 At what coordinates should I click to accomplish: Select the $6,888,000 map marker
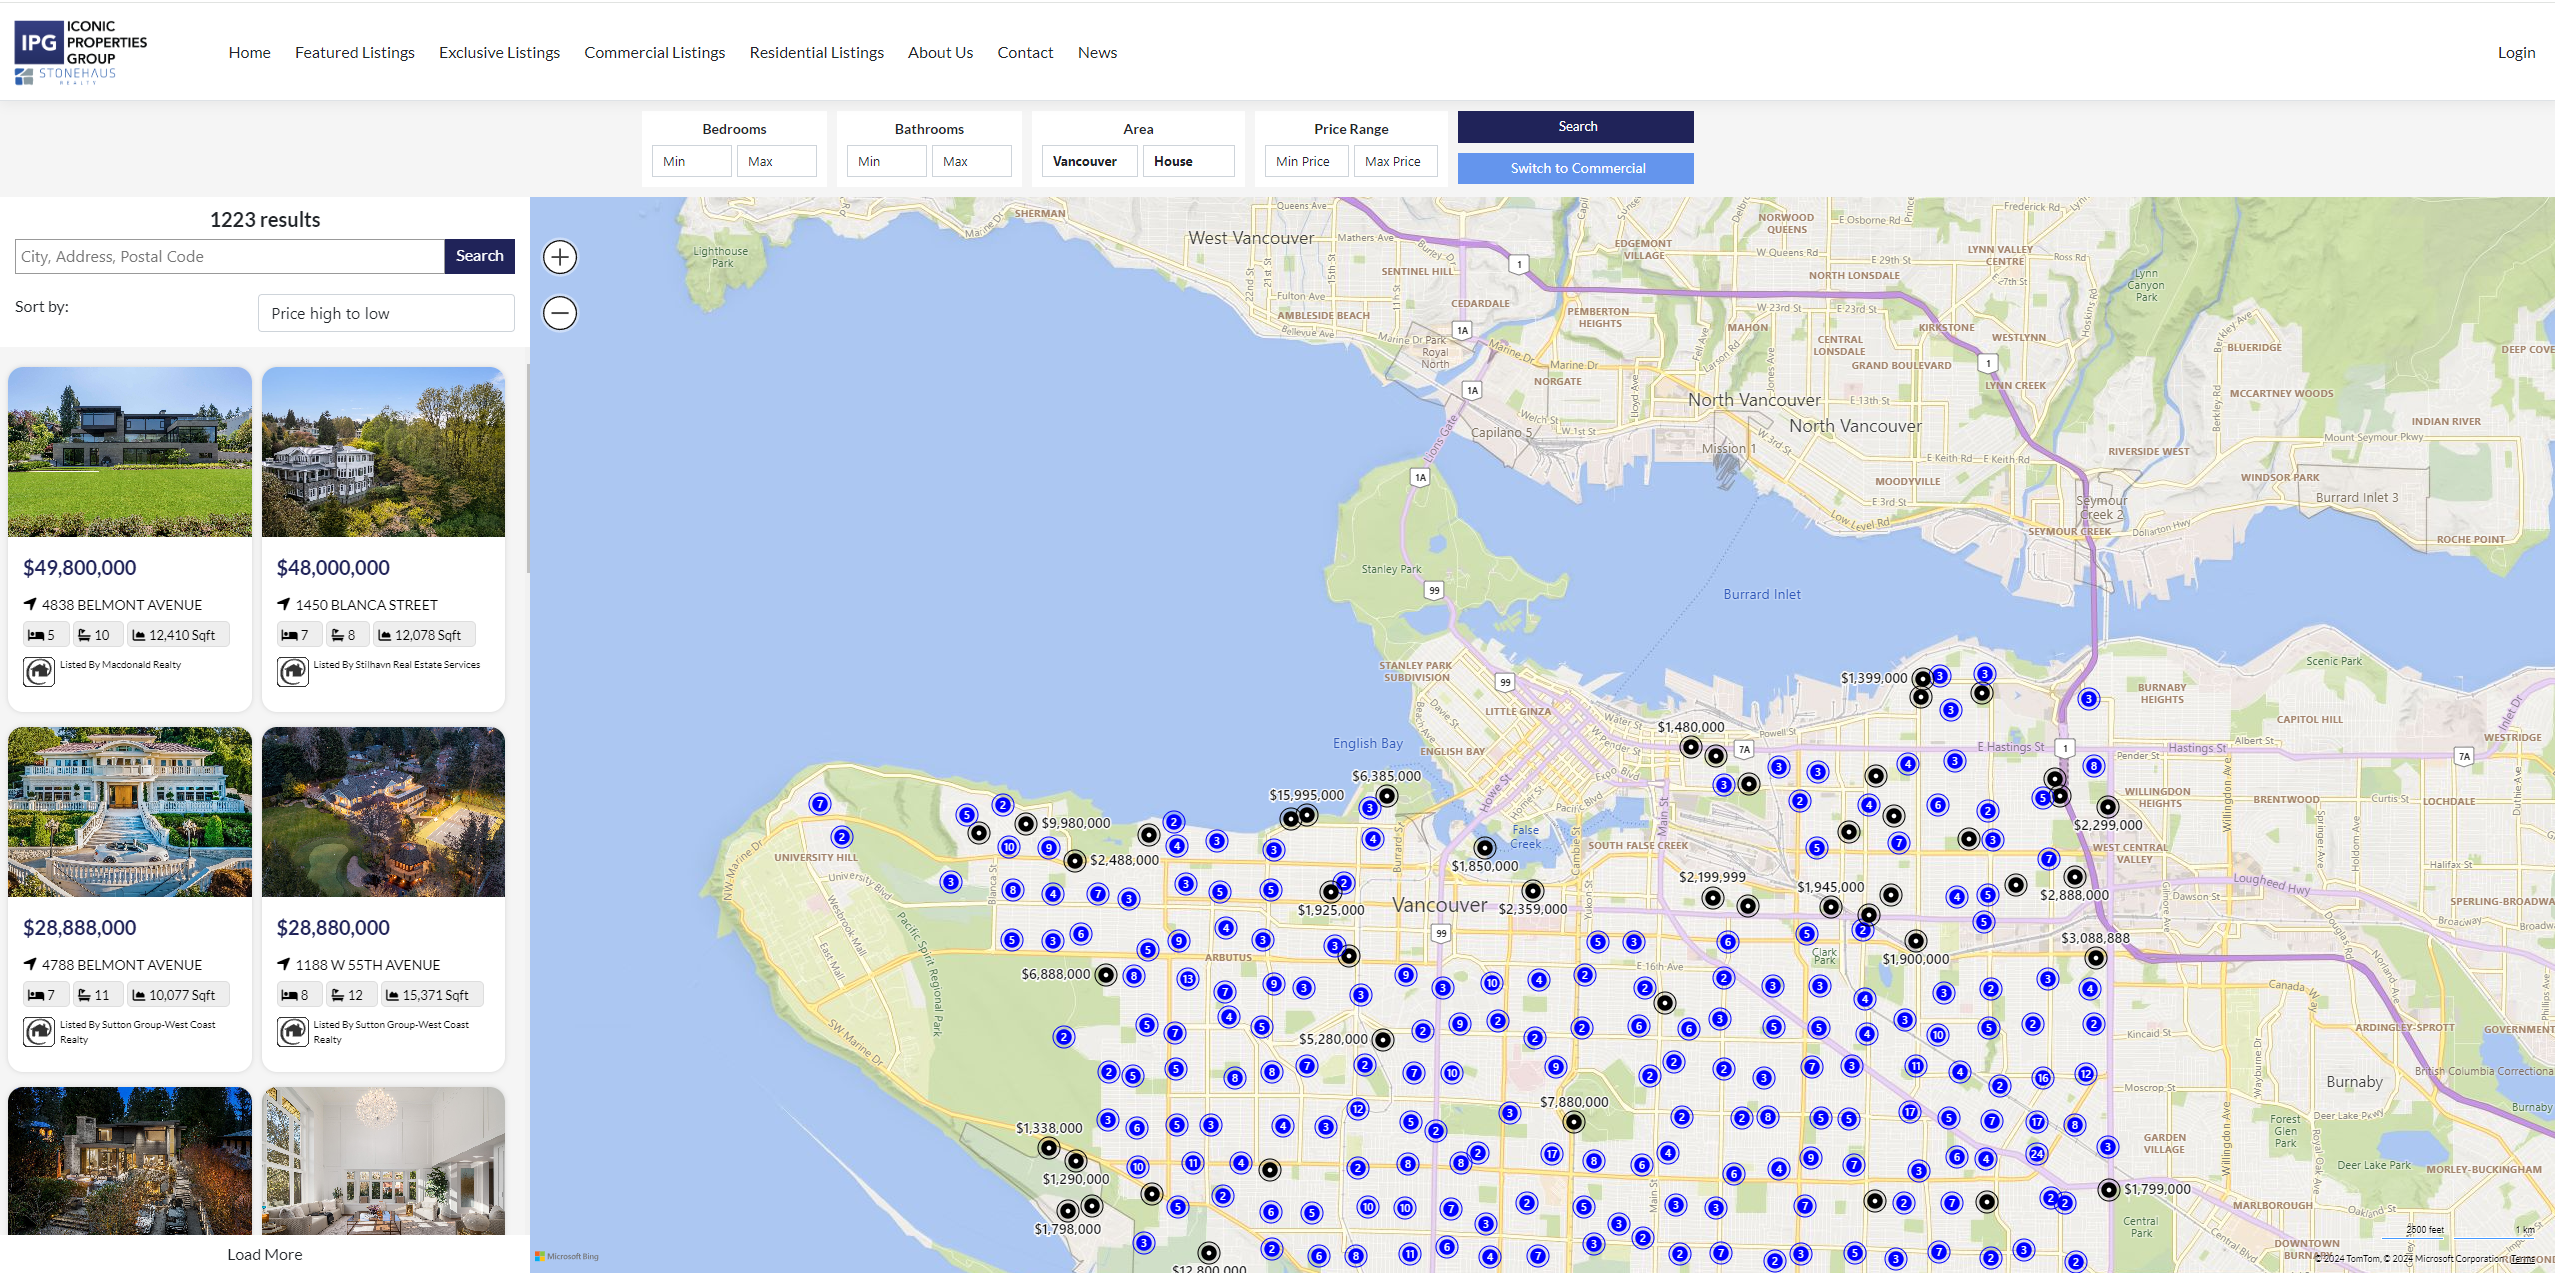1106,974
